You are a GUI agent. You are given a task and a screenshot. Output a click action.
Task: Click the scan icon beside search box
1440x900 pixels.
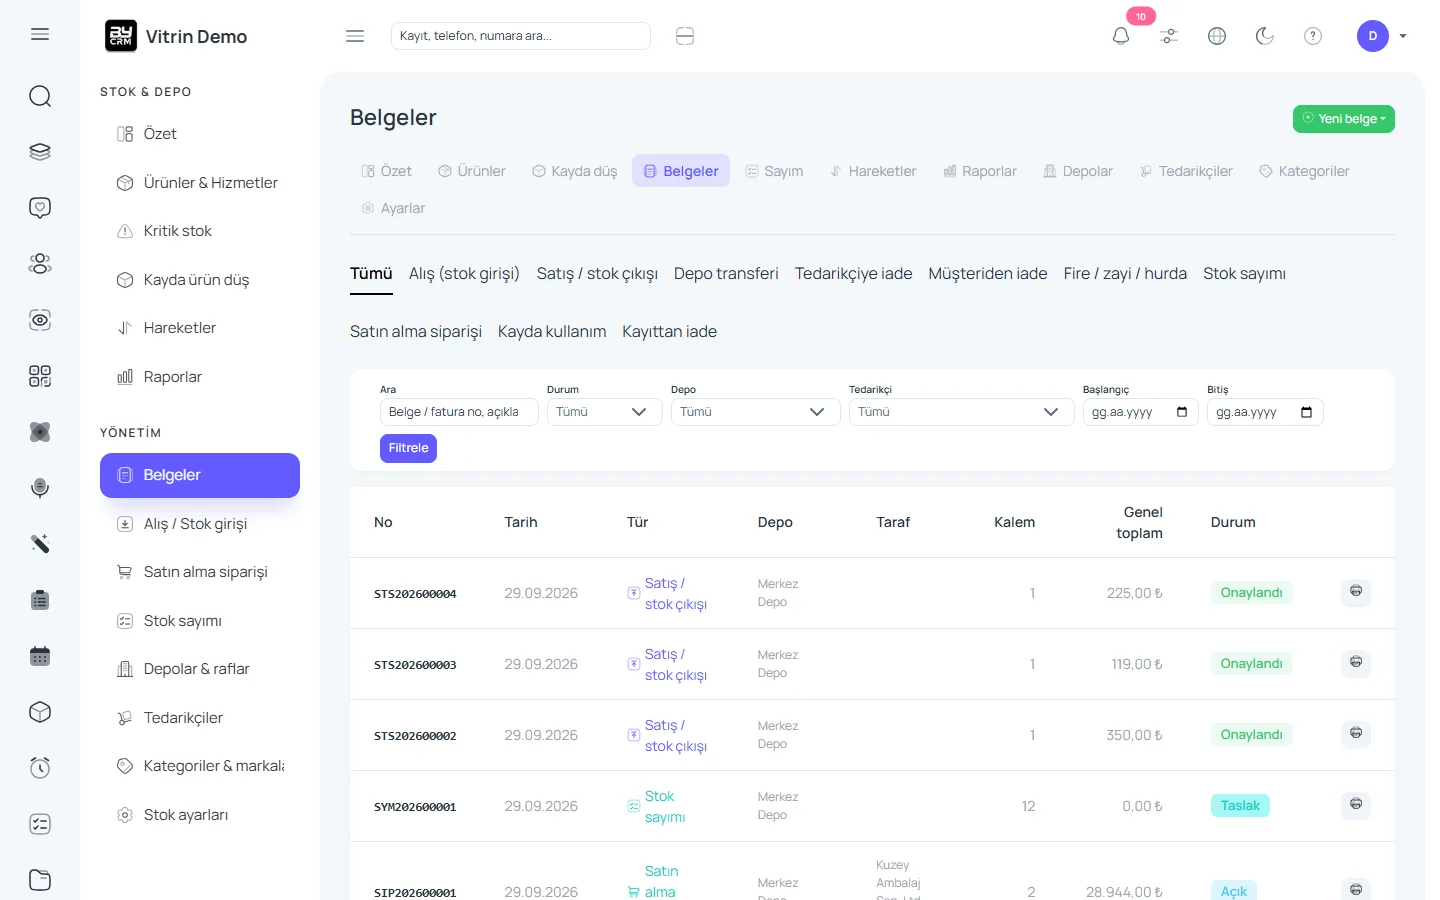685,36
